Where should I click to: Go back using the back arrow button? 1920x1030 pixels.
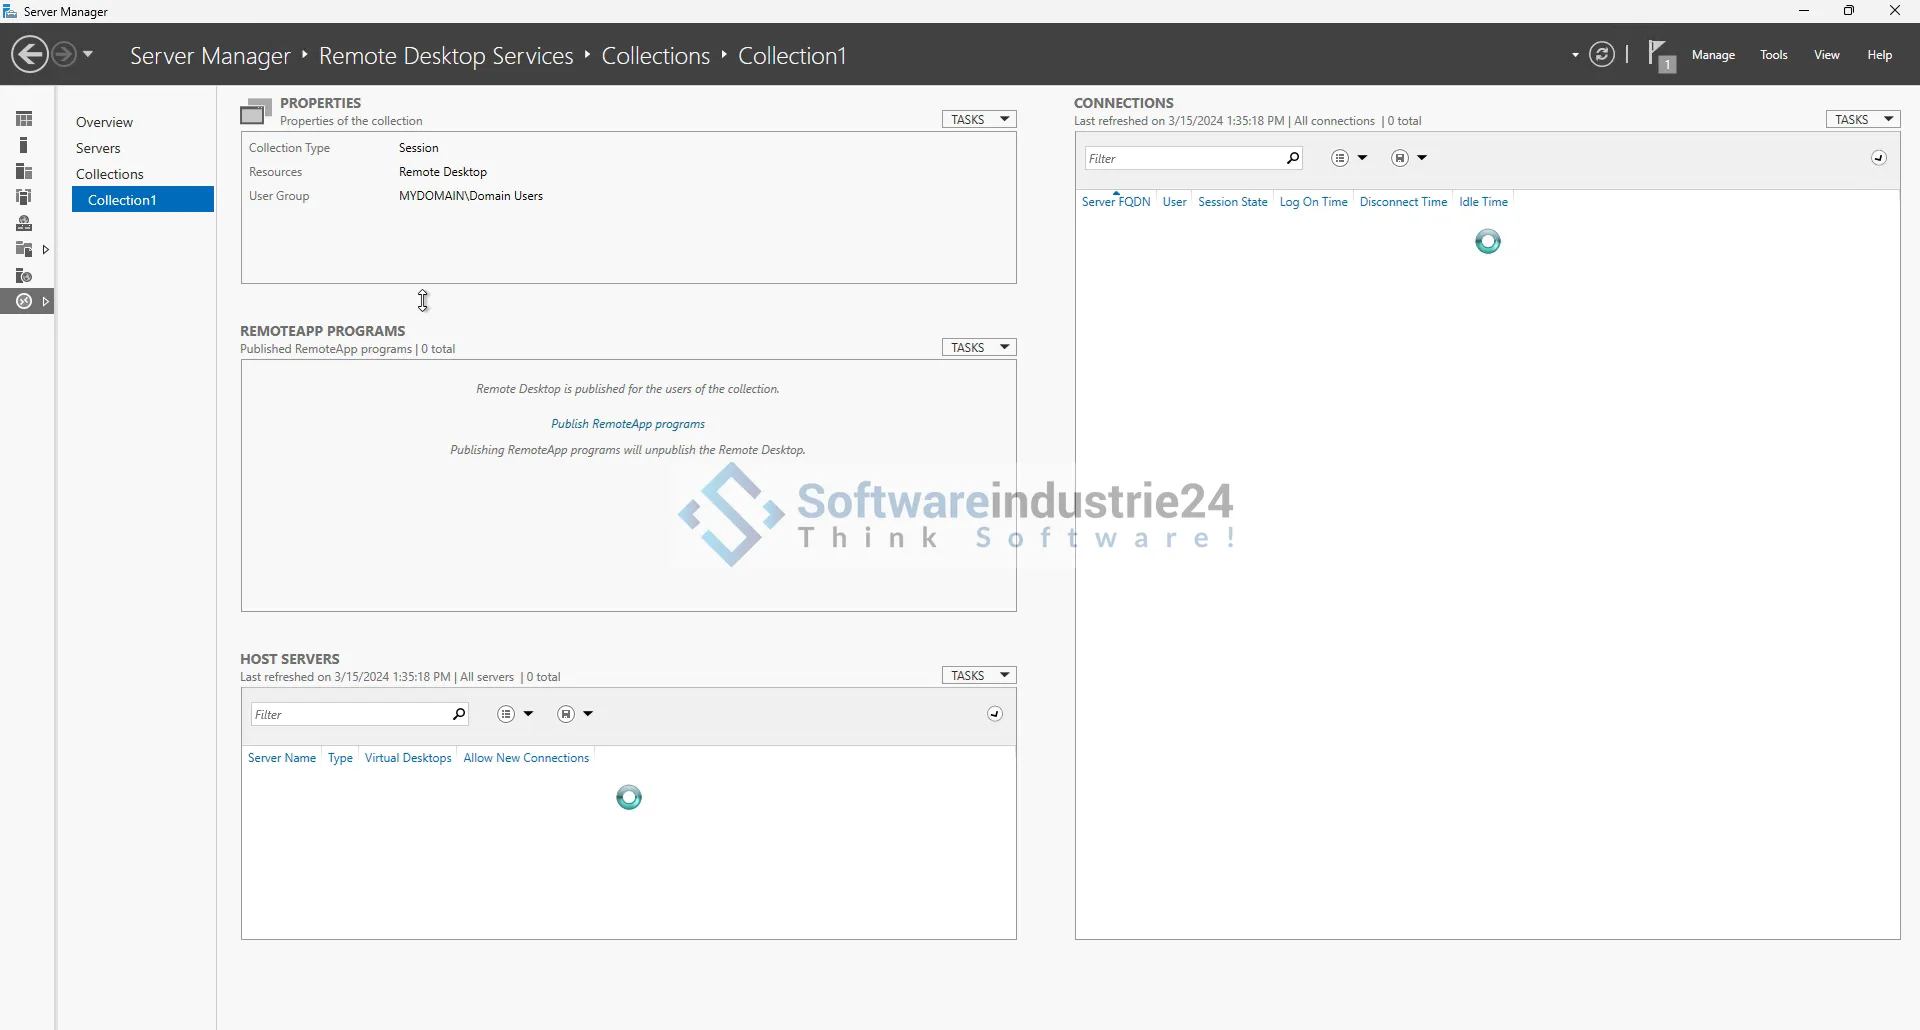(x=30, y=54)
